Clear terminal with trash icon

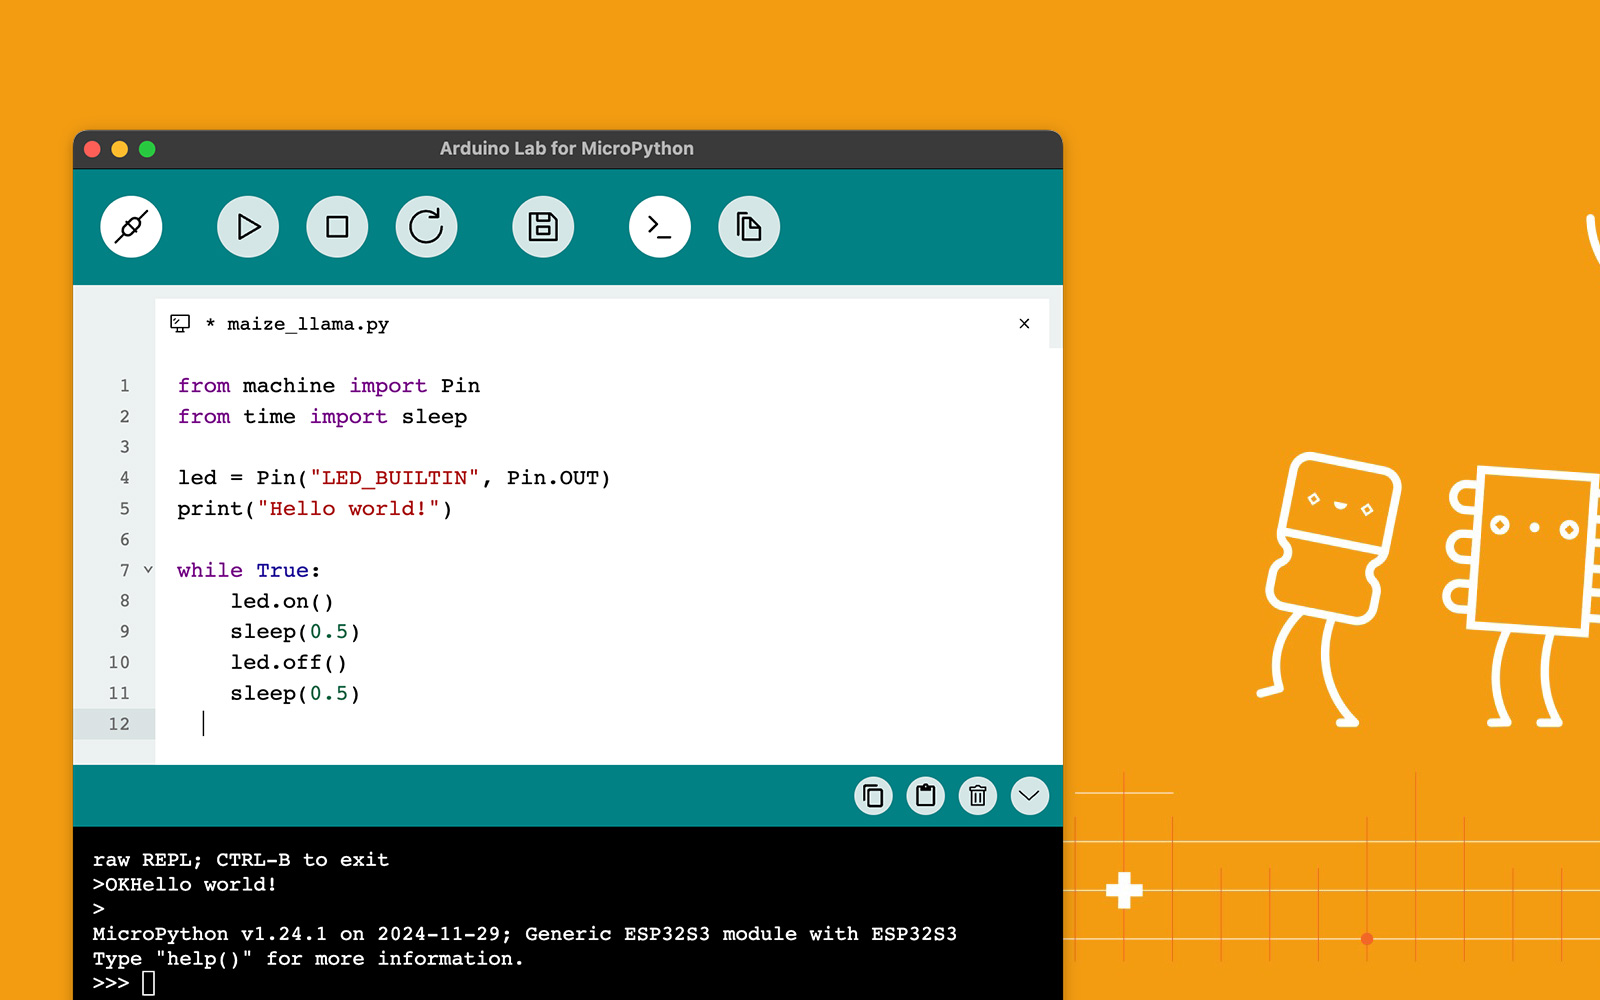tap(978, 796)
